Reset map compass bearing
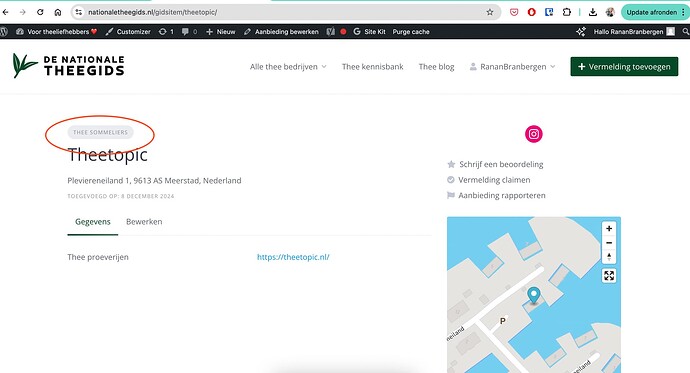The height and width of the screenshot is (373, 690). pos(609,257)
